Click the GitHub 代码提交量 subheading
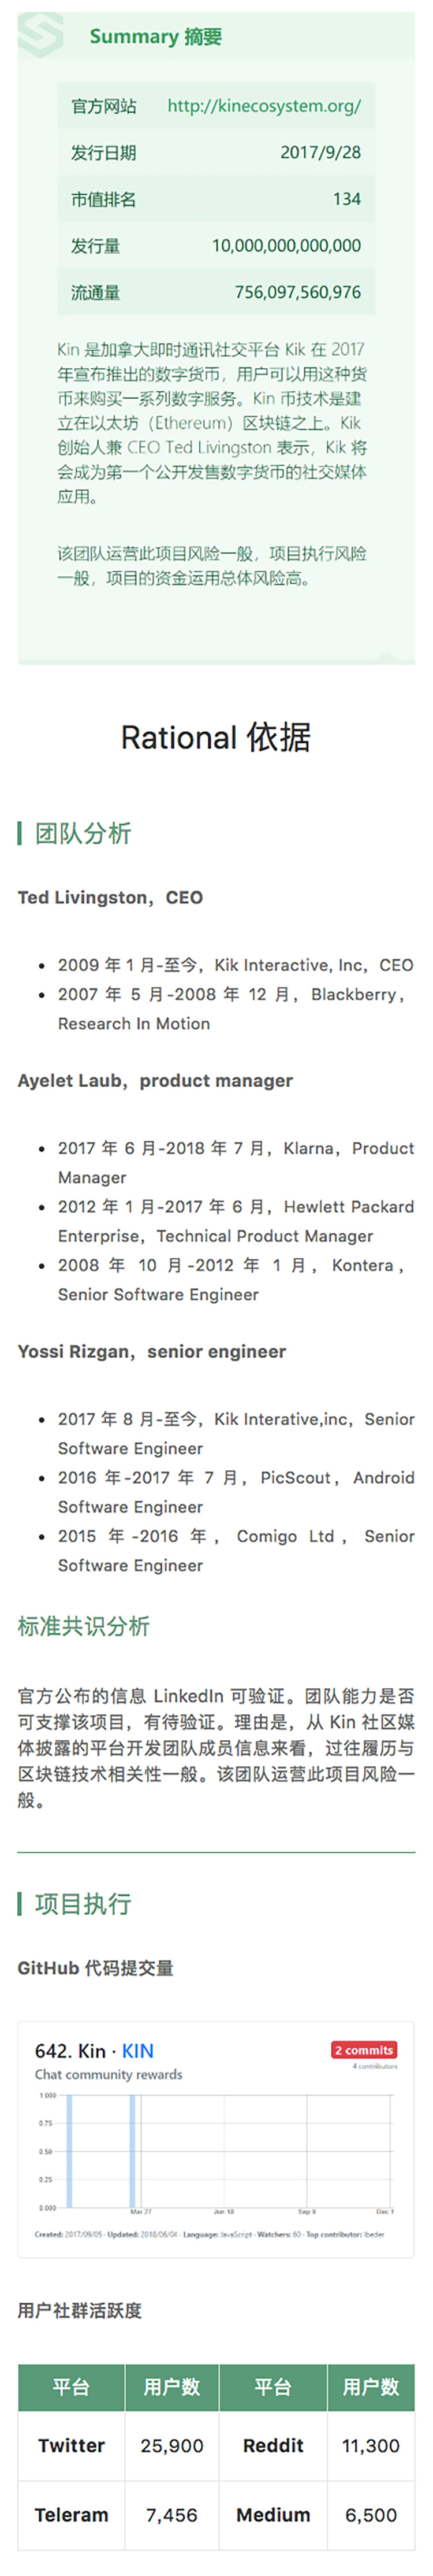The image size is (433, 2576). pos(95,1968)
